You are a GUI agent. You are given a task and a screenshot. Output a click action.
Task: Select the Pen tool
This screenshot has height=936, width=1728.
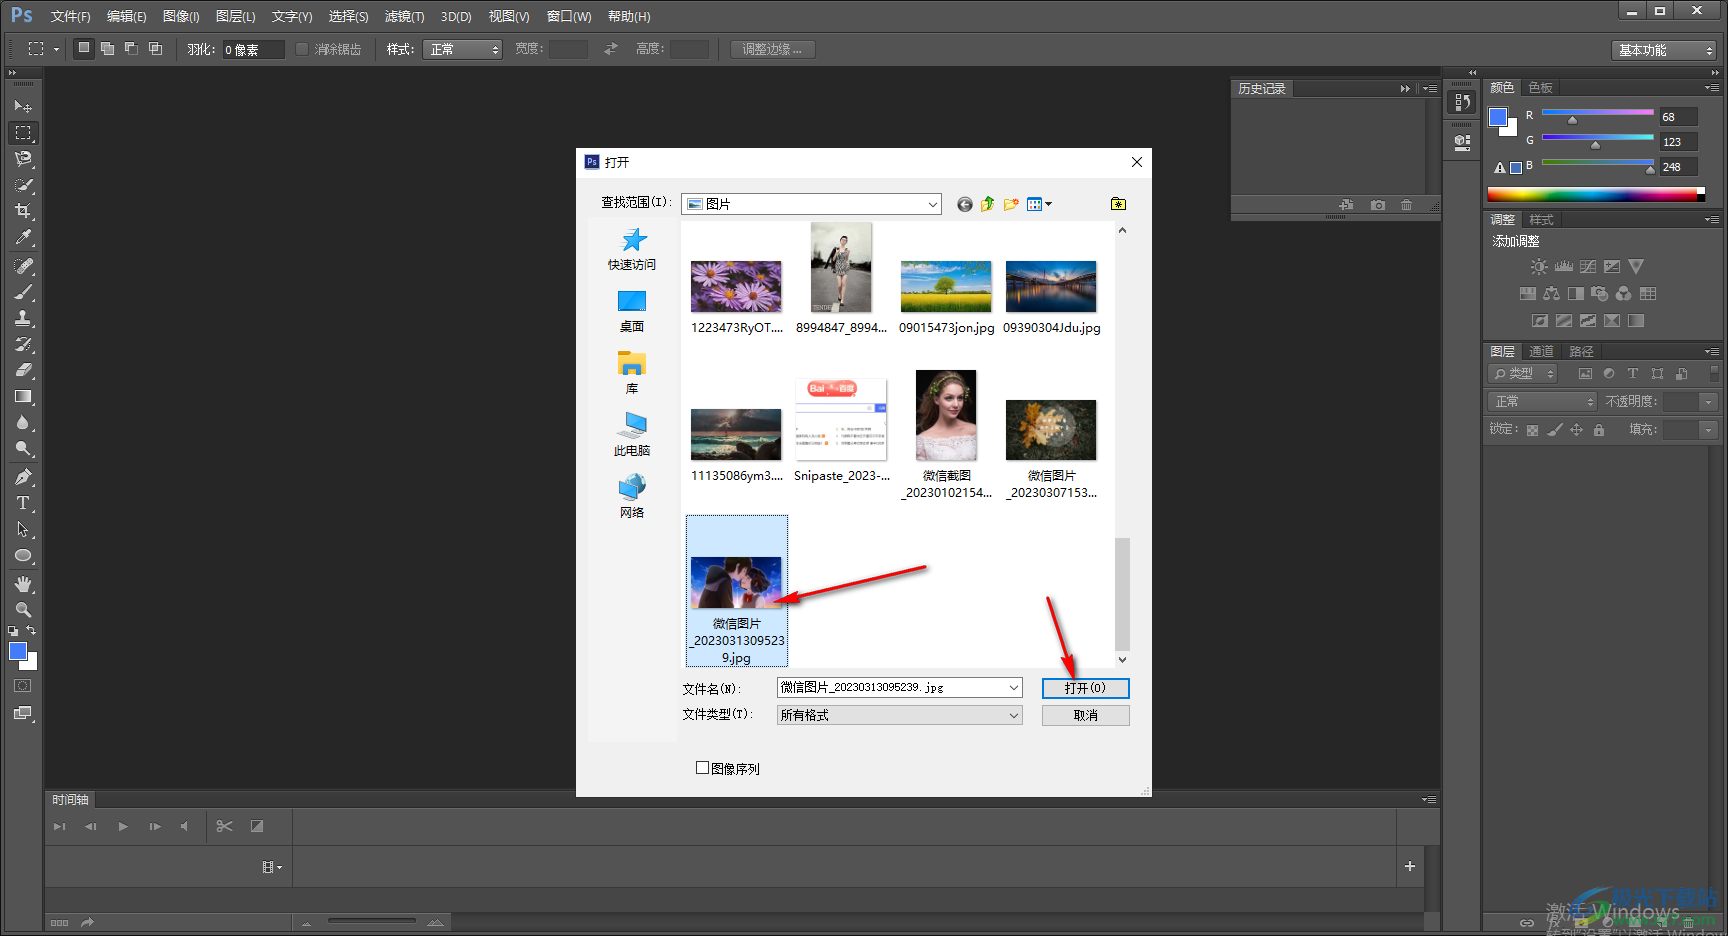[23, 477]
